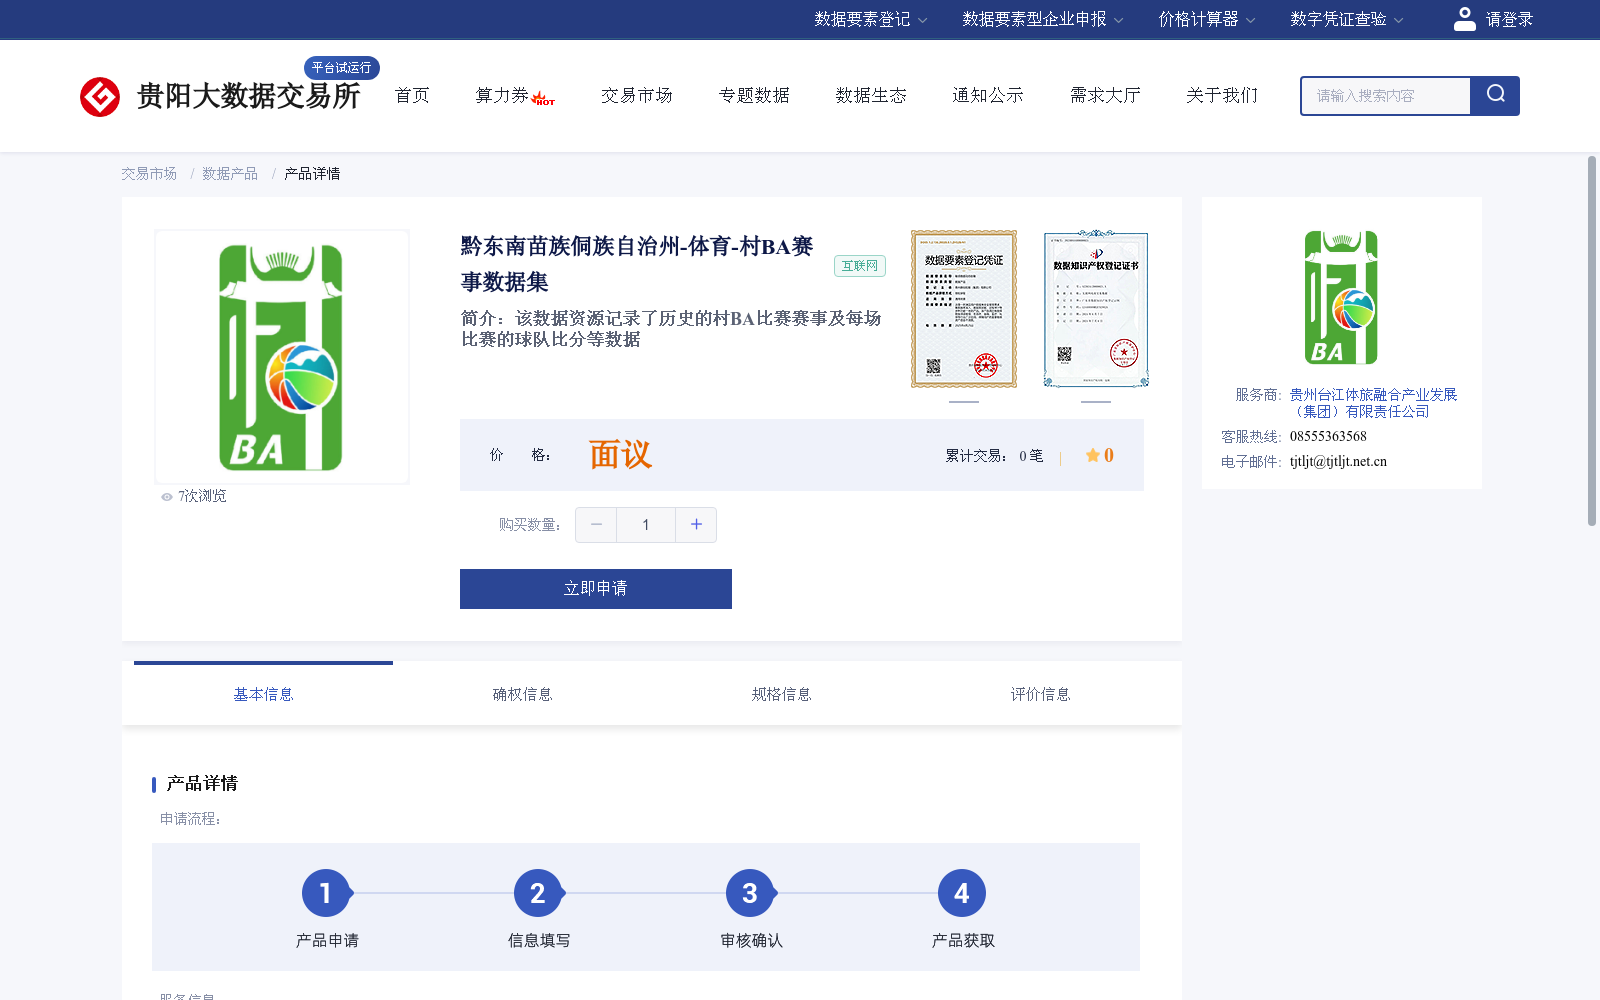1600x1000 pixels.
Task: Increase purchase quantity with plus button
Action: [696, 525]
